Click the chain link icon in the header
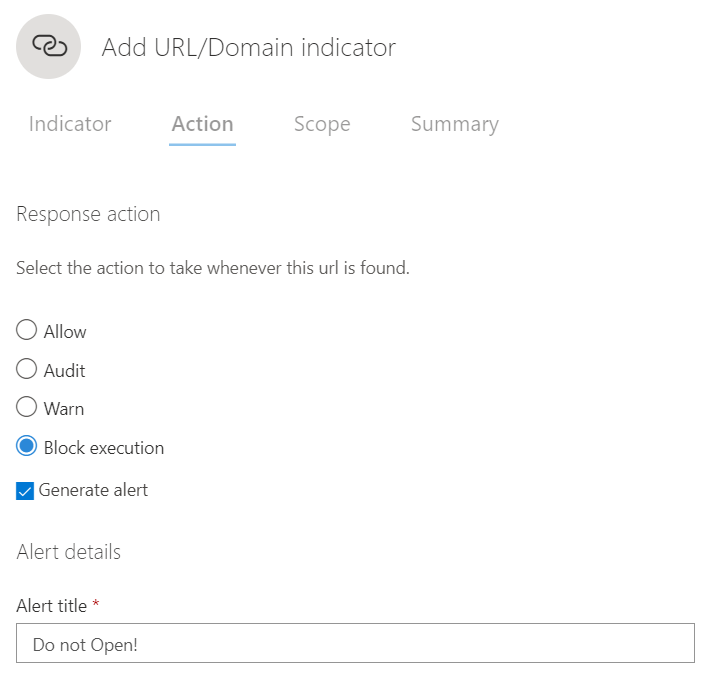 tap(48, 47)
